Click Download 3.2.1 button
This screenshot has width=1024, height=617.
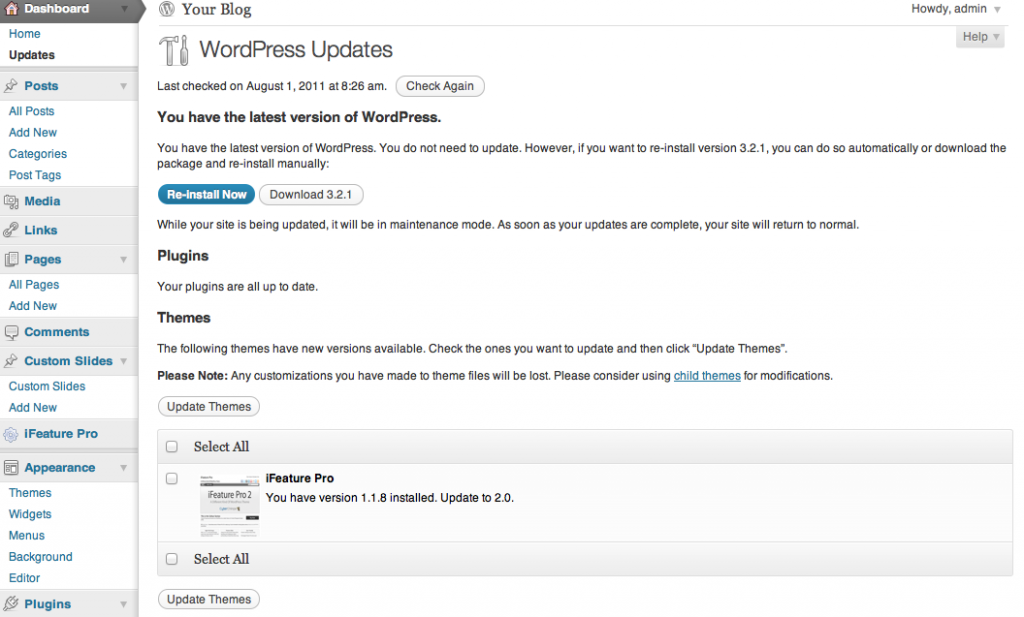(x=311, y=195)
